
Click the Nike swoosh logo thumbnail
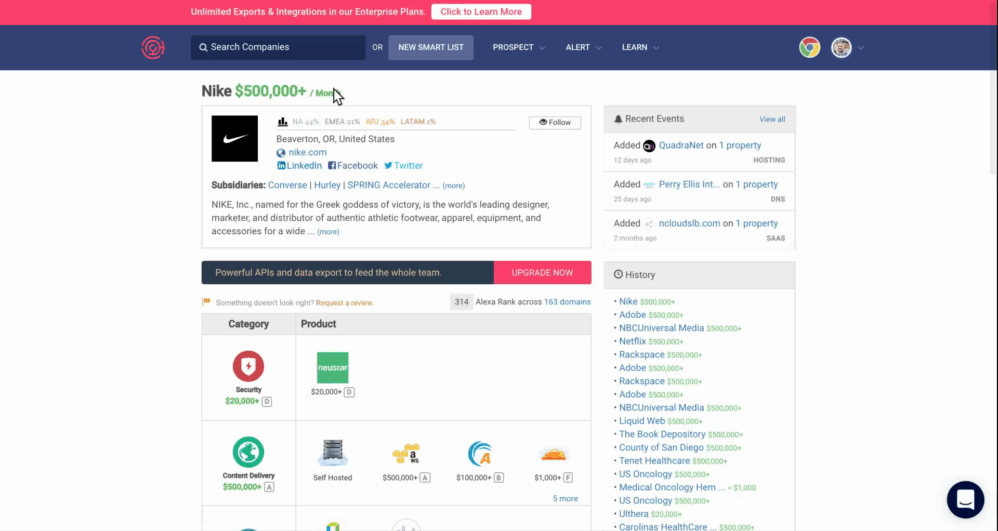(235, 139)
